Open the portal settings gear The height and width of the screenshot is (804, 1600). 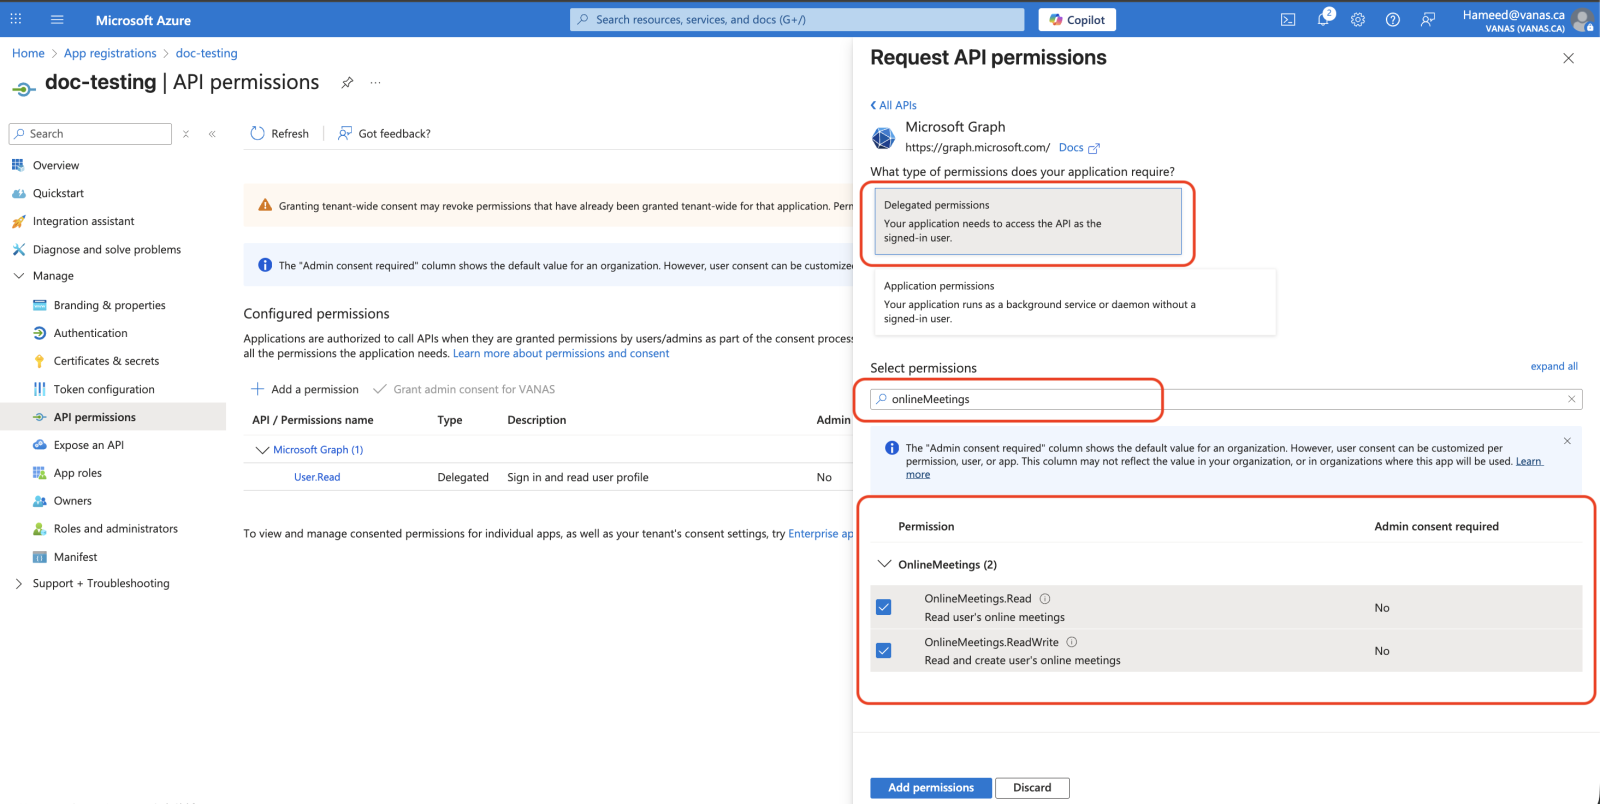(1358, 19)
